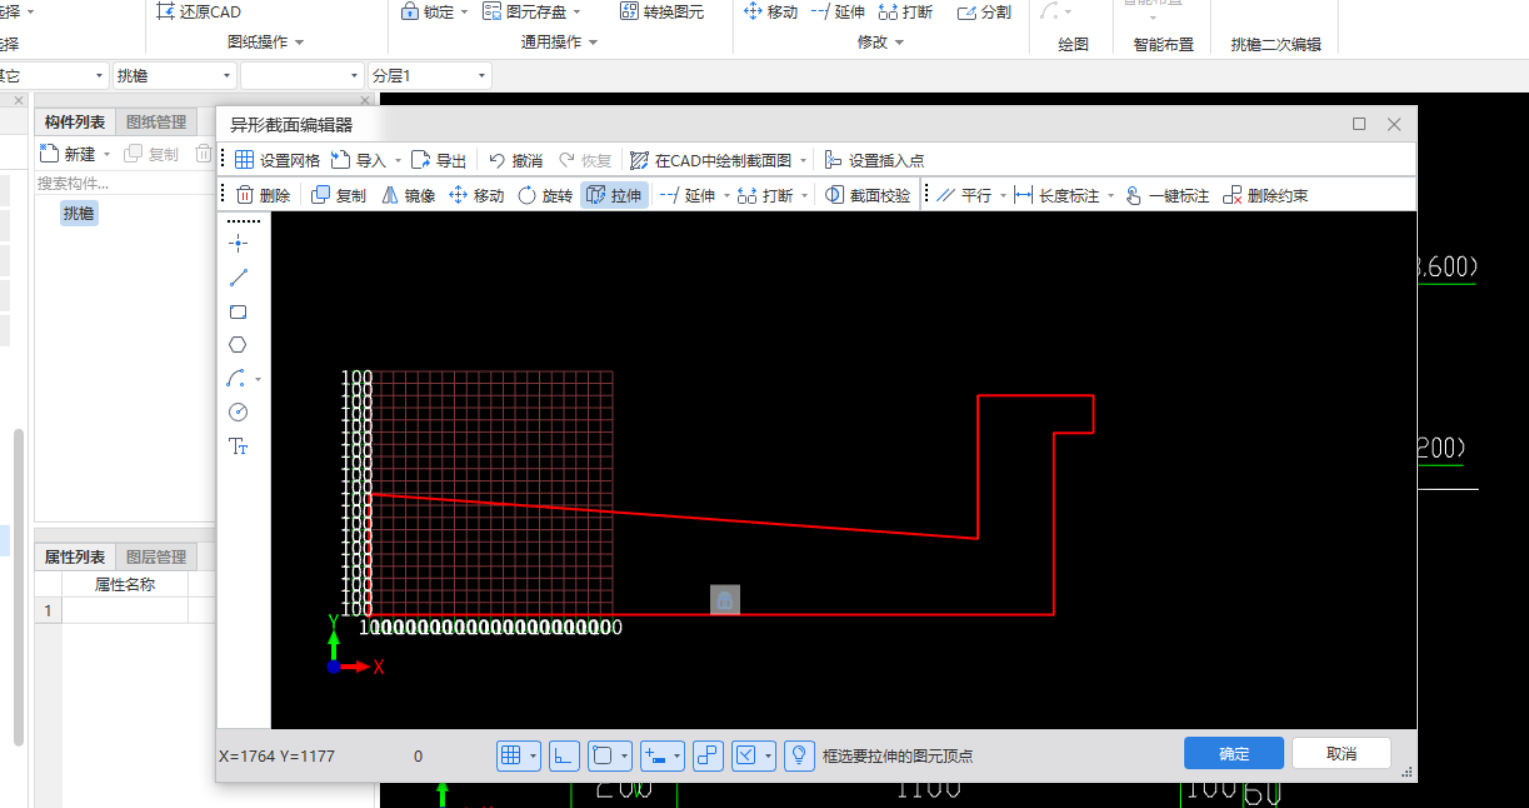The height and width of the screenshot is (808, 1529).
Task: Click 还原CAD in the main ribbon
Action: coord(198,12)
